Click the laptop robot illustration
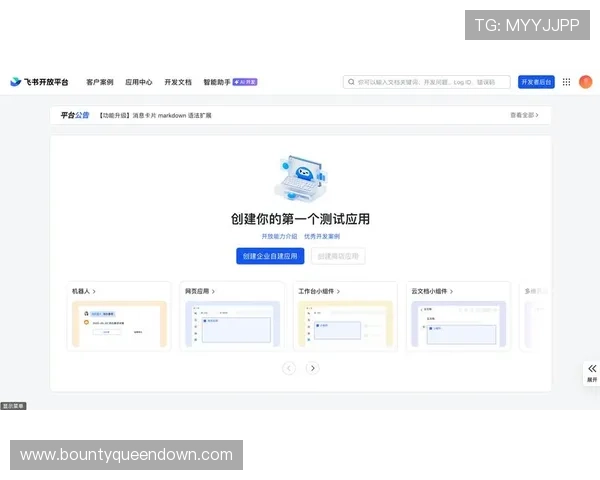 [300, 178]
